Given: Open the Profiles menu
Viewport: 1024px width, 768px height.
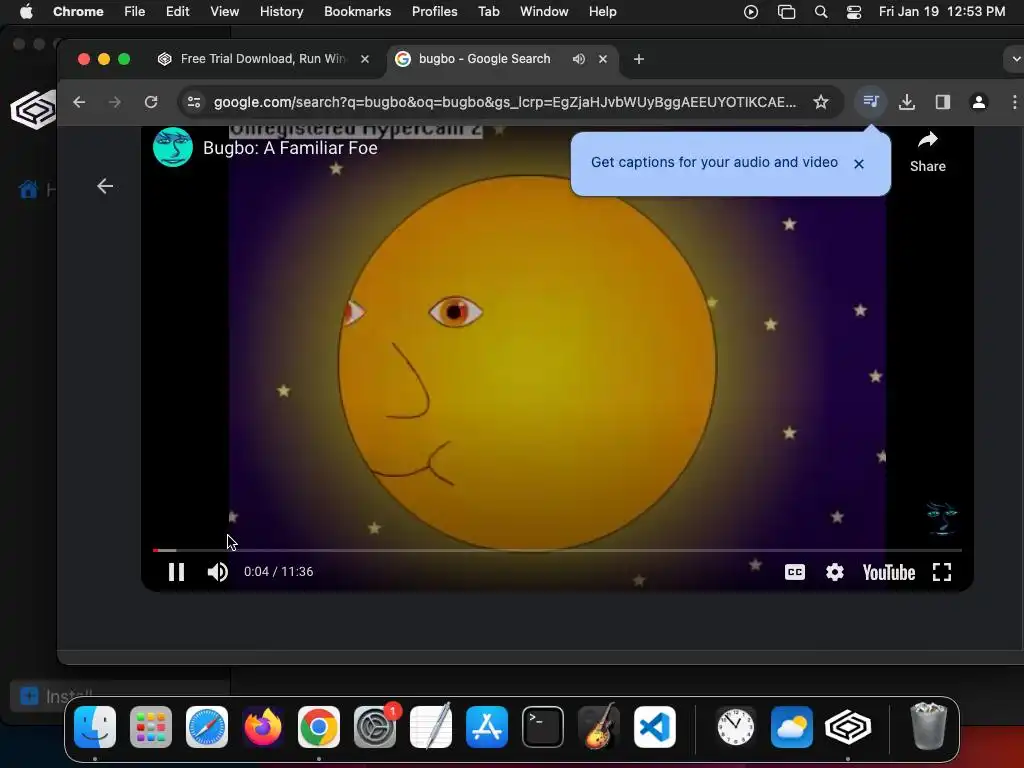Looking at the screenshot, I should 434,11.
